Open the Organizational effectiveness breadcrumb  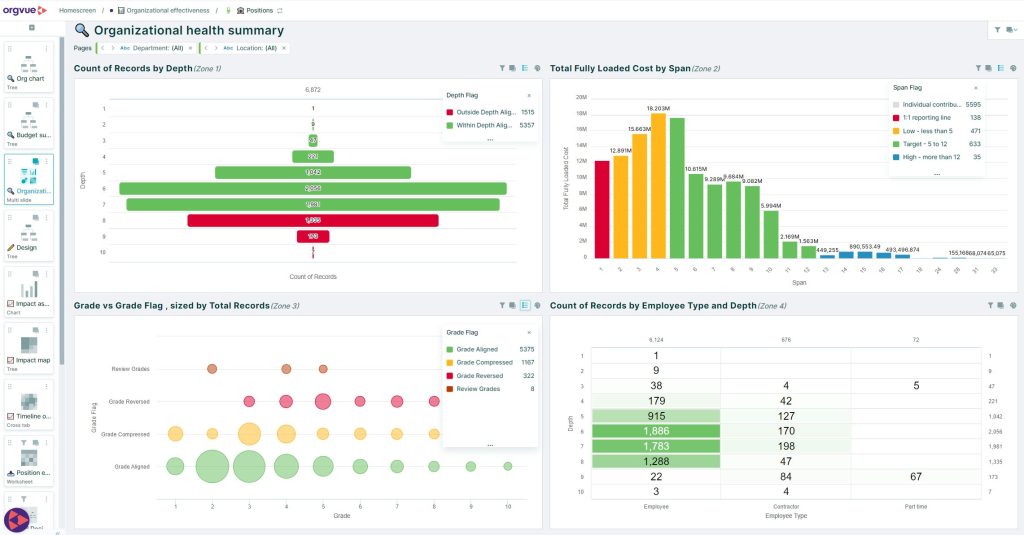click(164, 10)
